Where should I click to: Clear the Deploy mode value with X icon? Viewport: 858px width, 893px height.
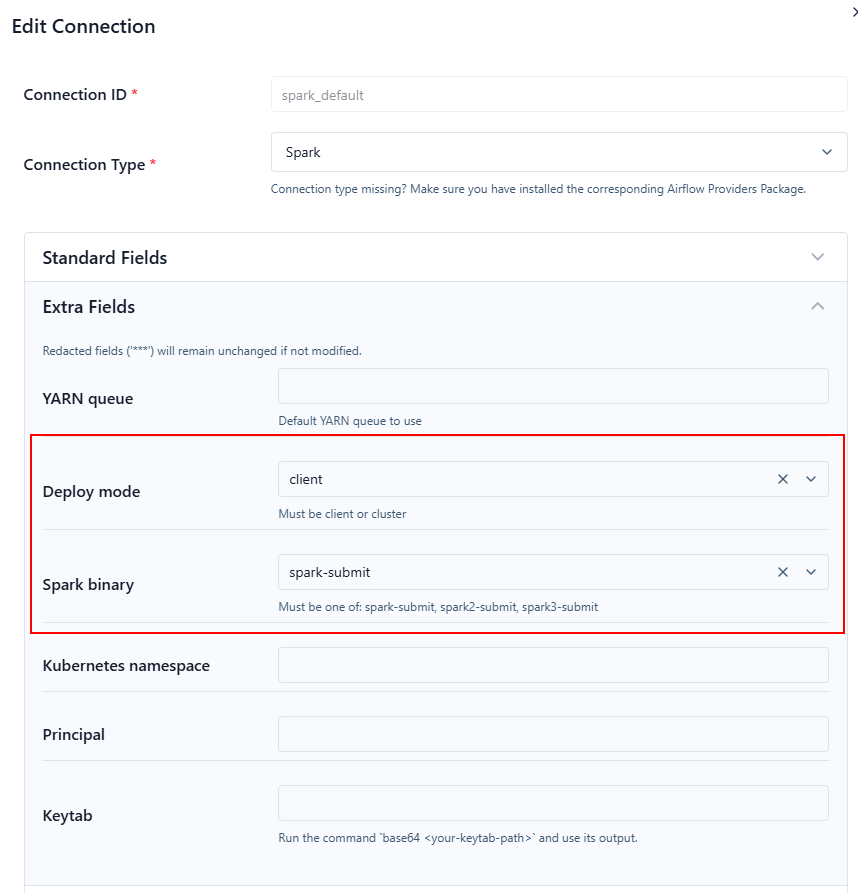click(783, 479)
